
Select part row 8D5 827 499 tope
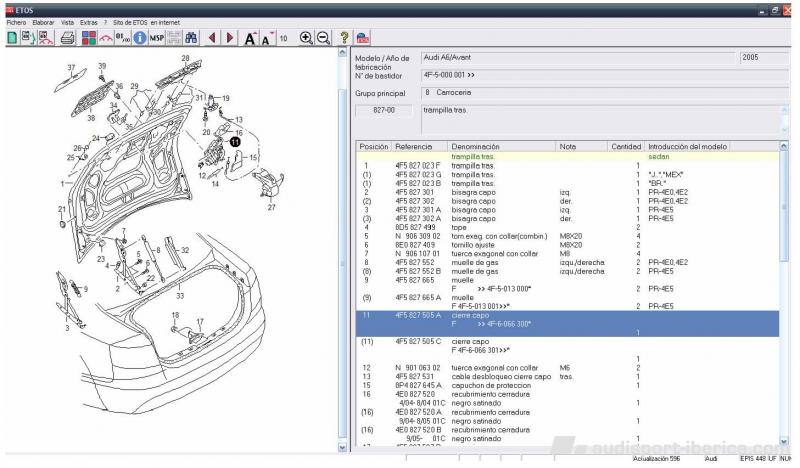567,228
